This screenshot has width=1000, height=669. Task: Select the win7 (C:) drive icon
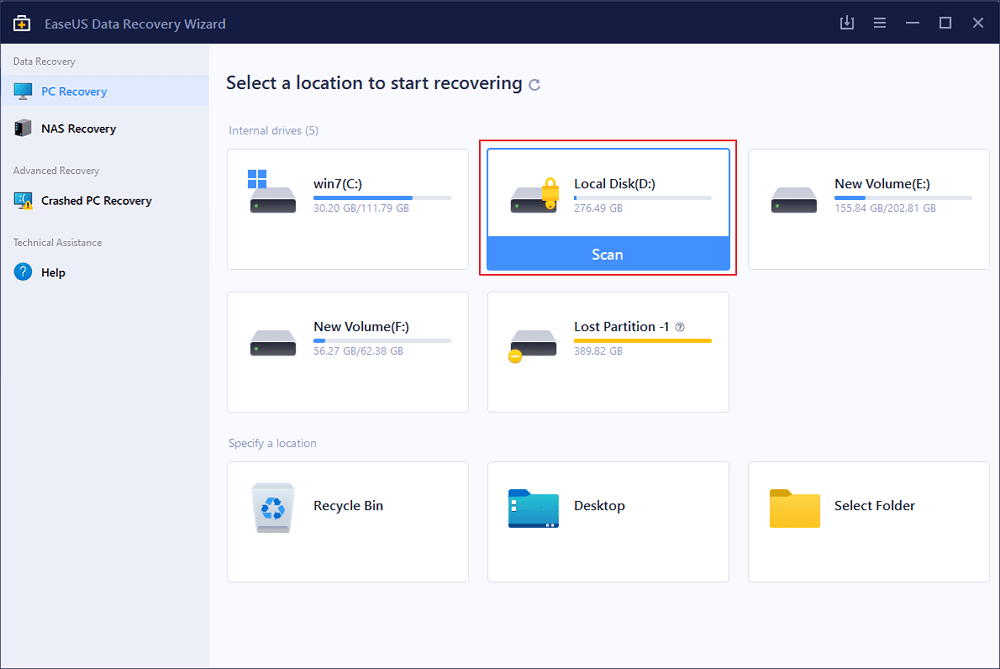coord(272,194)
